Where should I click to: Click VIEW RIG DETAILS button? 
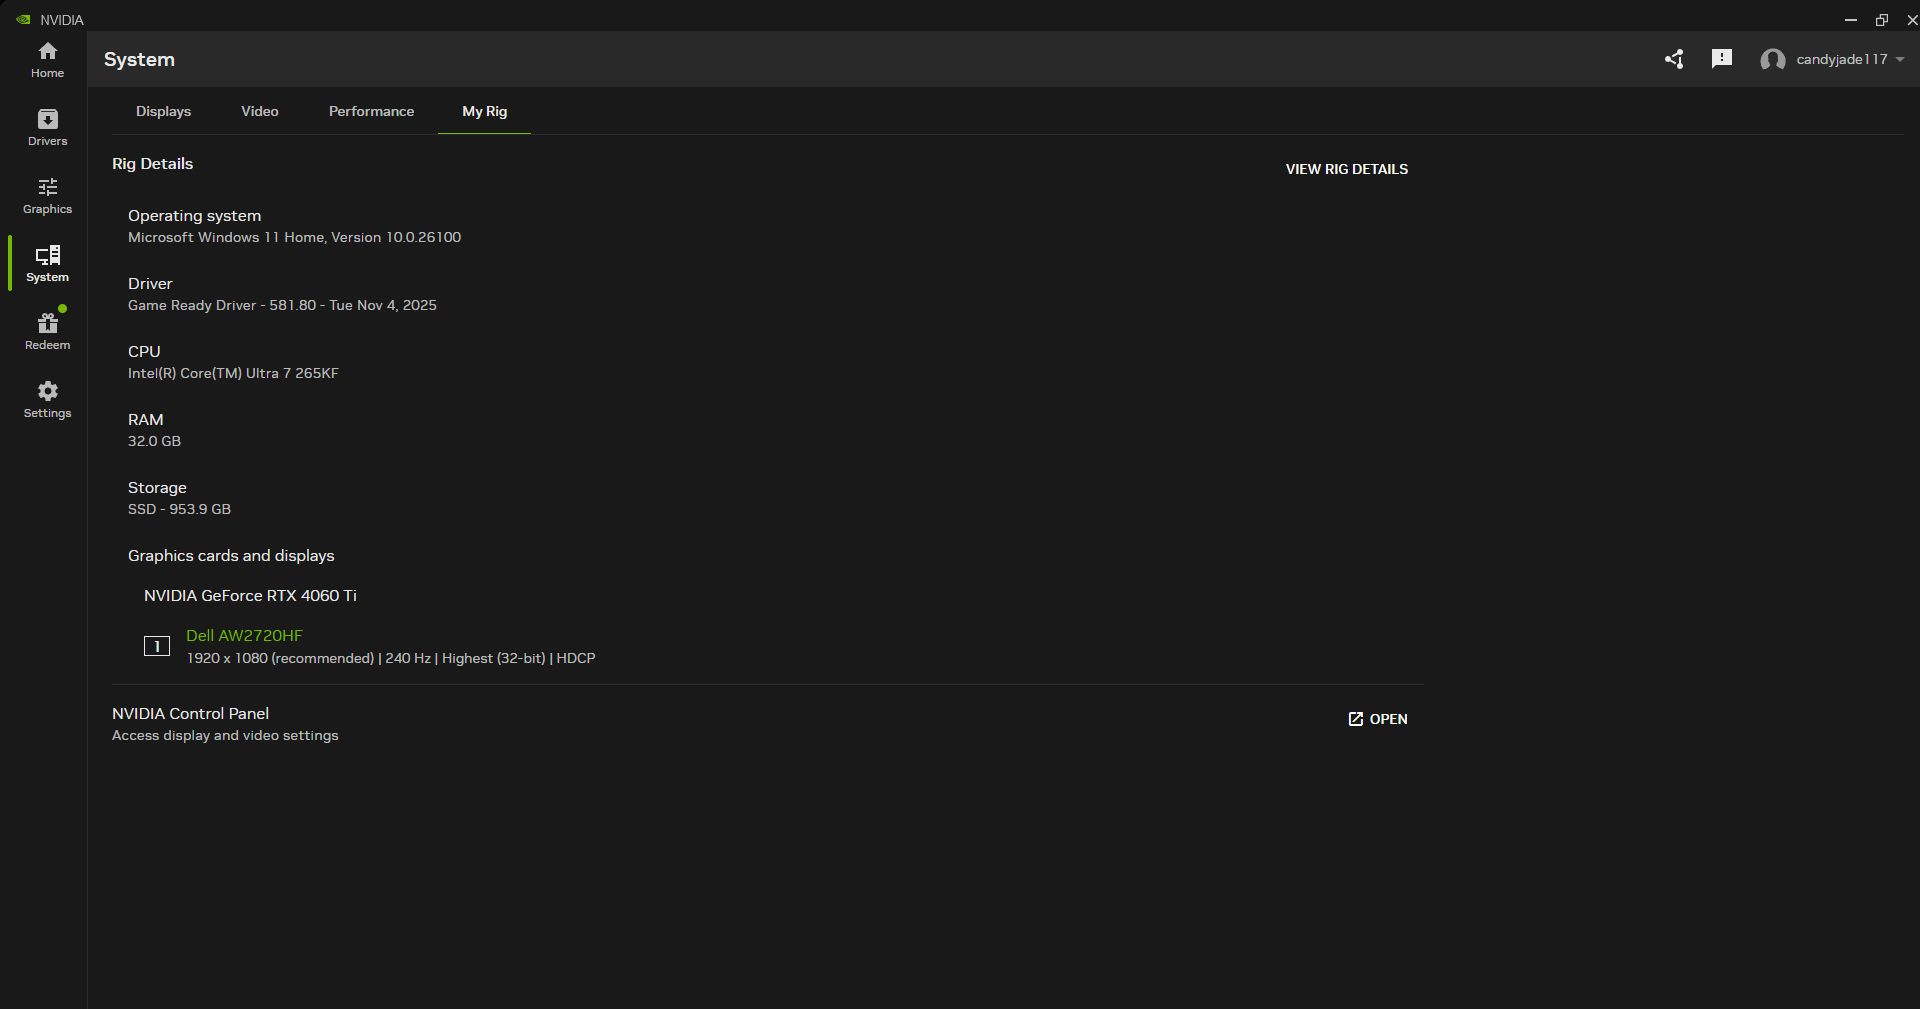1346,169
